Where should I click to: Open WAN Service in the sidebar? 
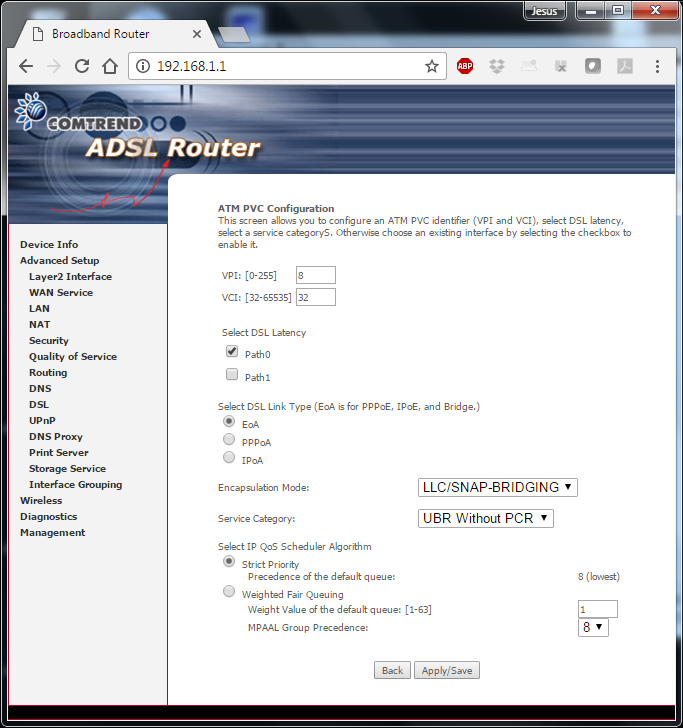[61, 293]
